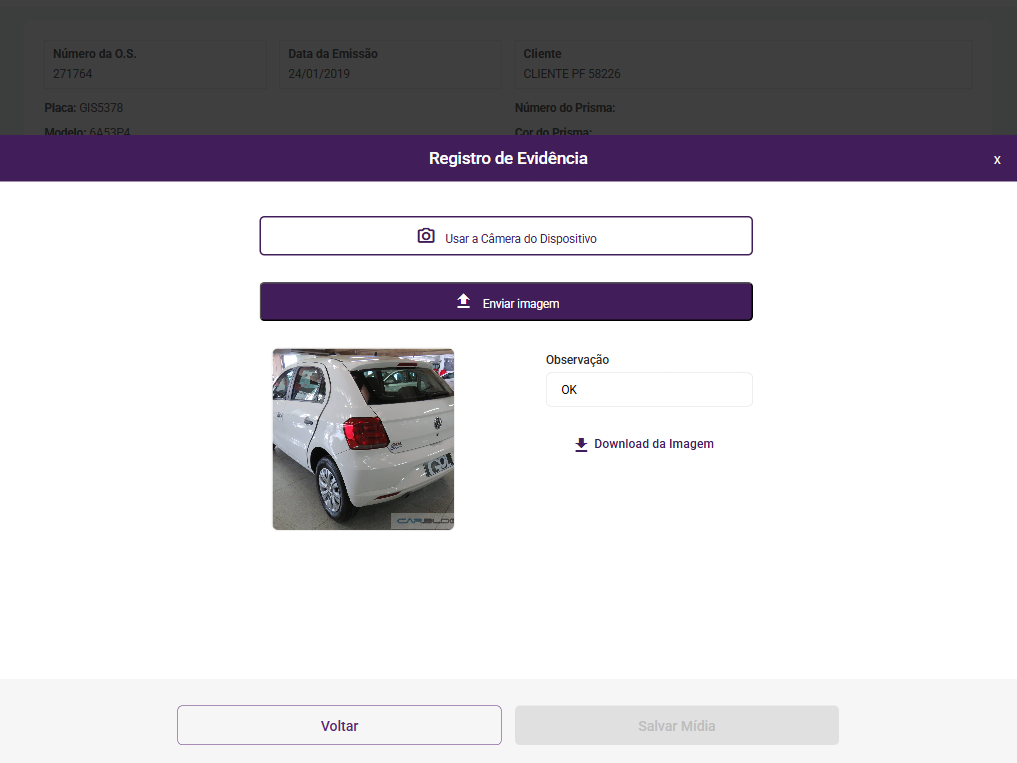
Task: Click the Download da Imagem link
Action: (644, 444)
